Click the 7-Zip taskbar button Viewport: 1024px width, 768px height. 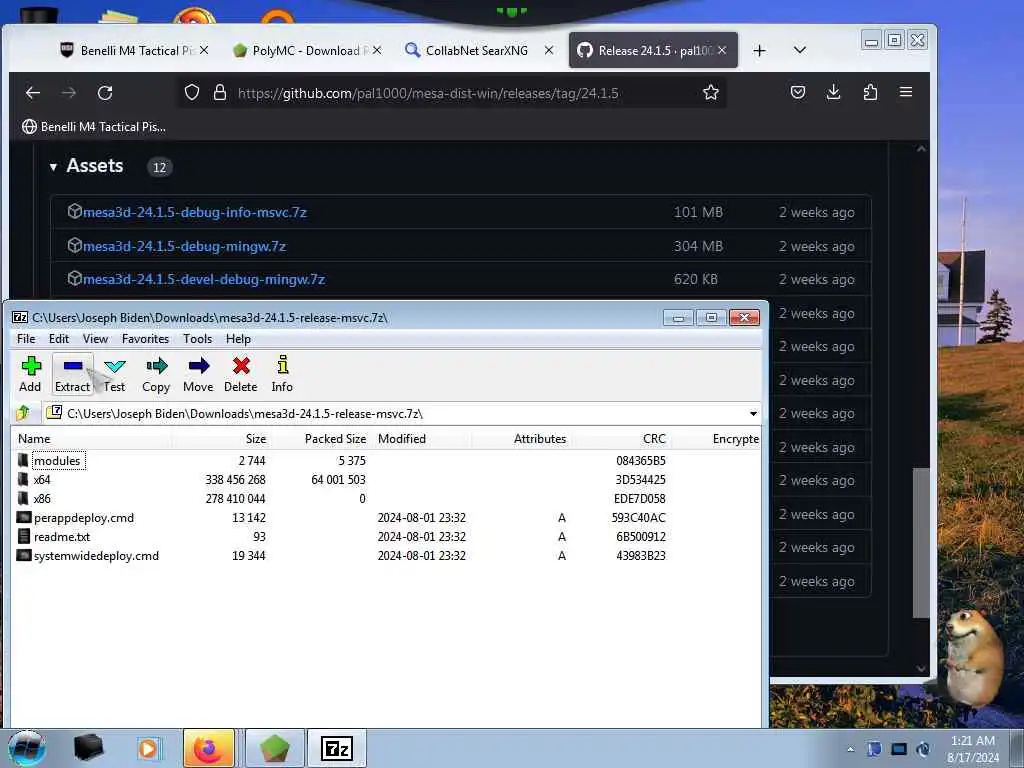click(337, 748)
